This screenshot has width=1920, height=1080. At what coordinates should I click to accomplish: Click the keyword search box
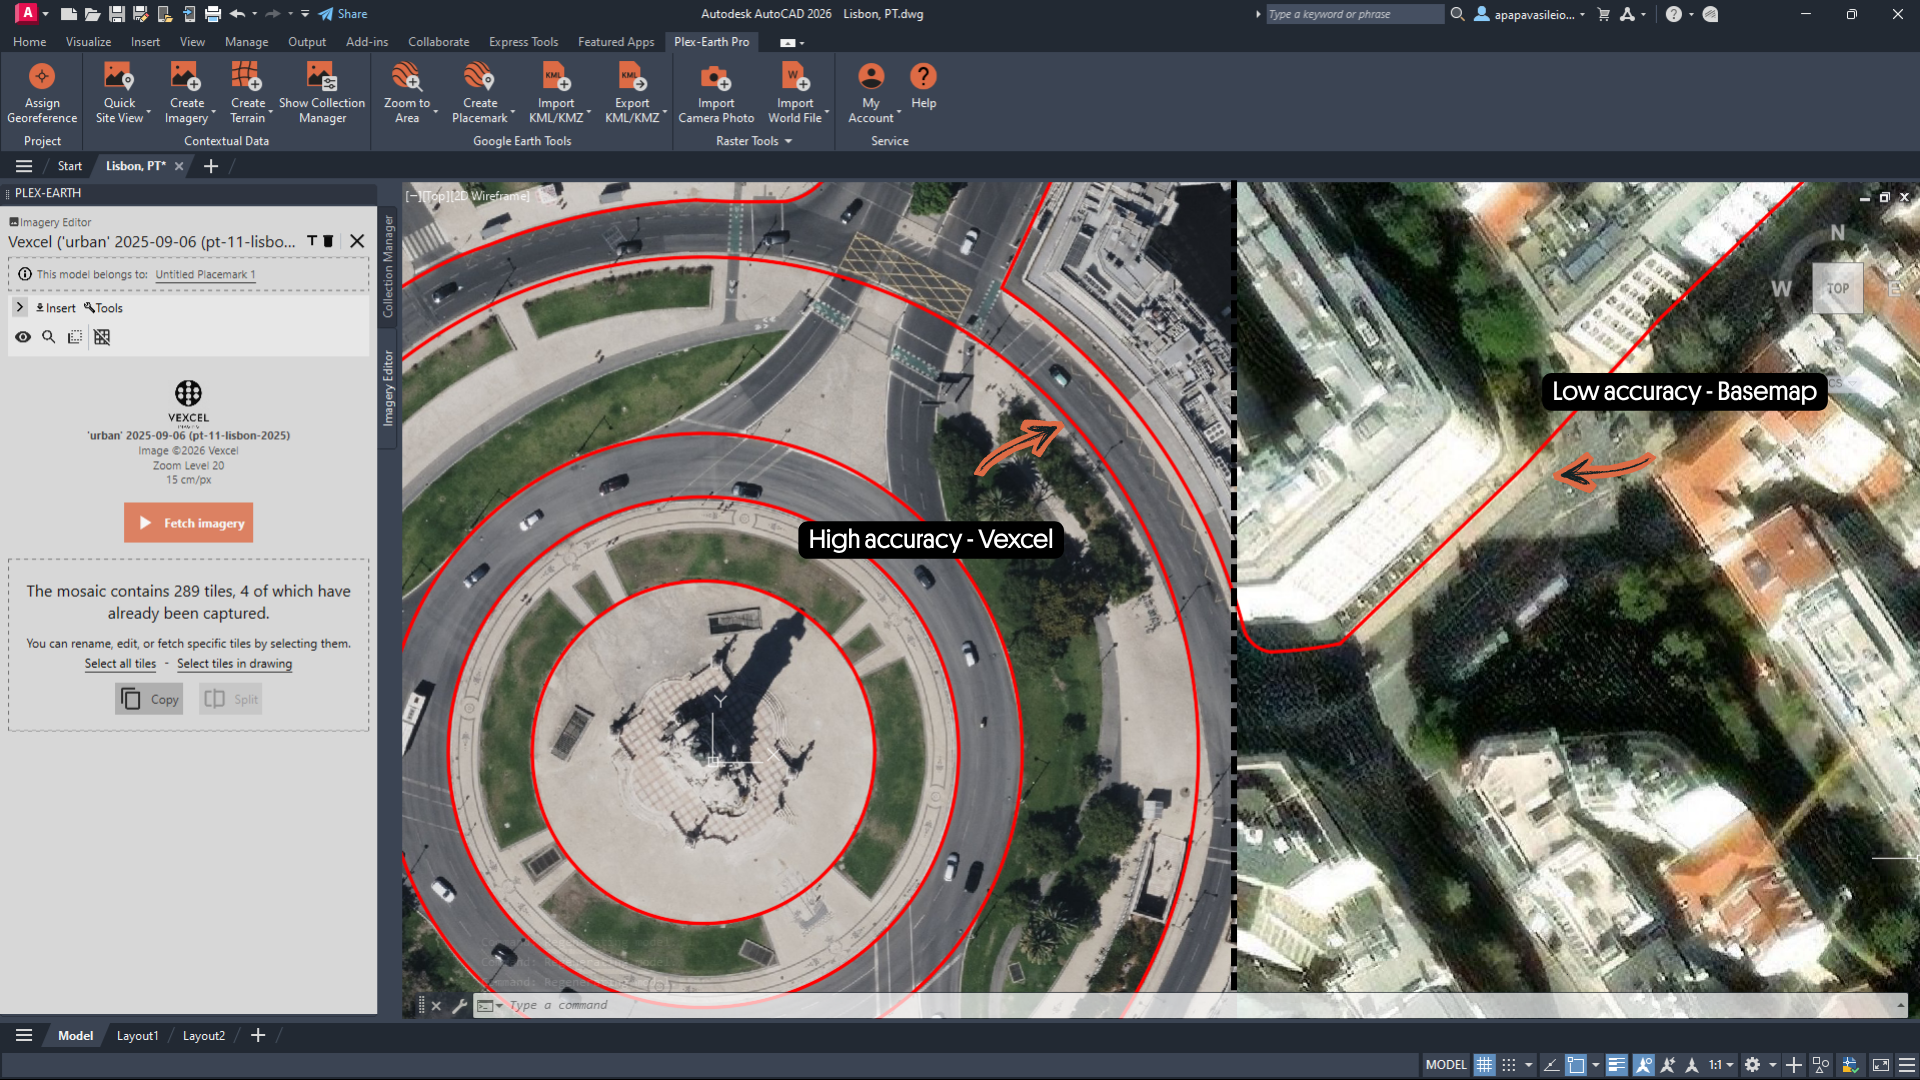point(1355,14)
